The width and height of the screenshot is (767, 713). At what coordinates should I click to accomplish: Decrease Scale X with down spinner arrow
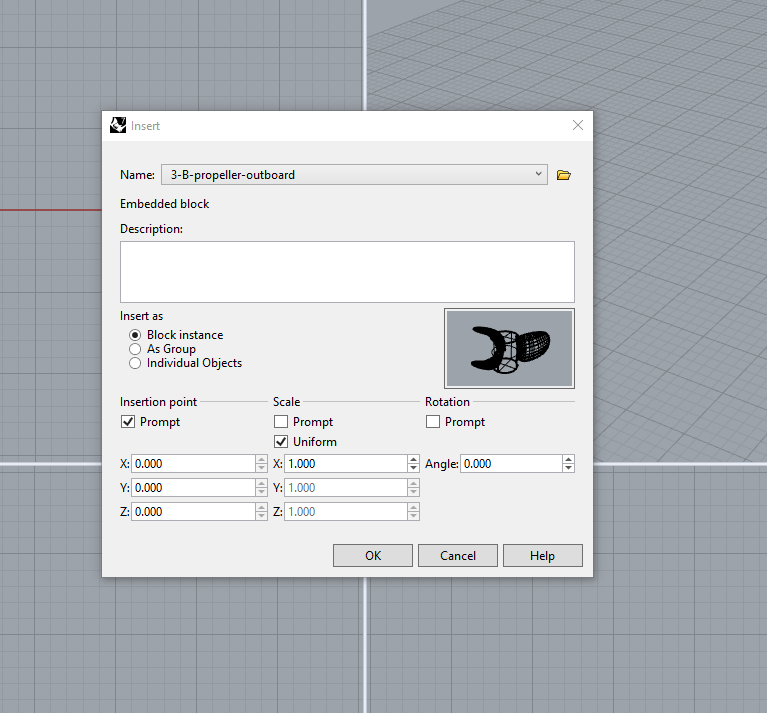pyautogui.click(x=413, y=468)
